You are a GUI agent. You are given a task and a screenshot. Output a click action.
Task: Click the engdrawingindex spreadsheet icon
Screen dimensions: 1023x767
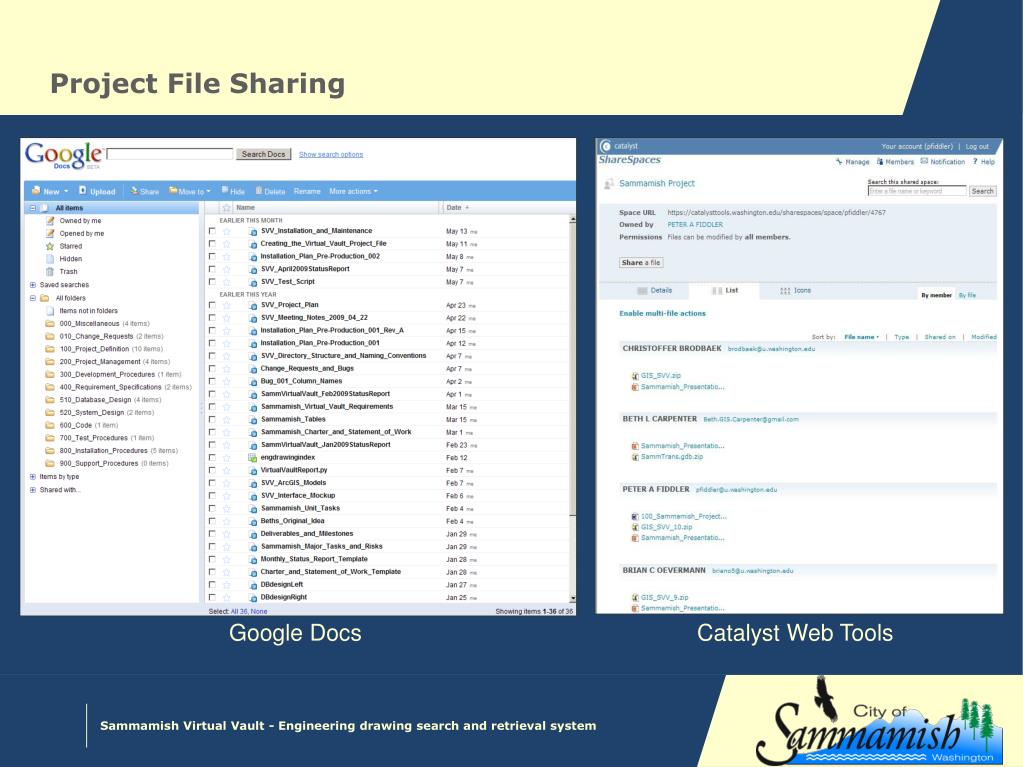(252, 457)
